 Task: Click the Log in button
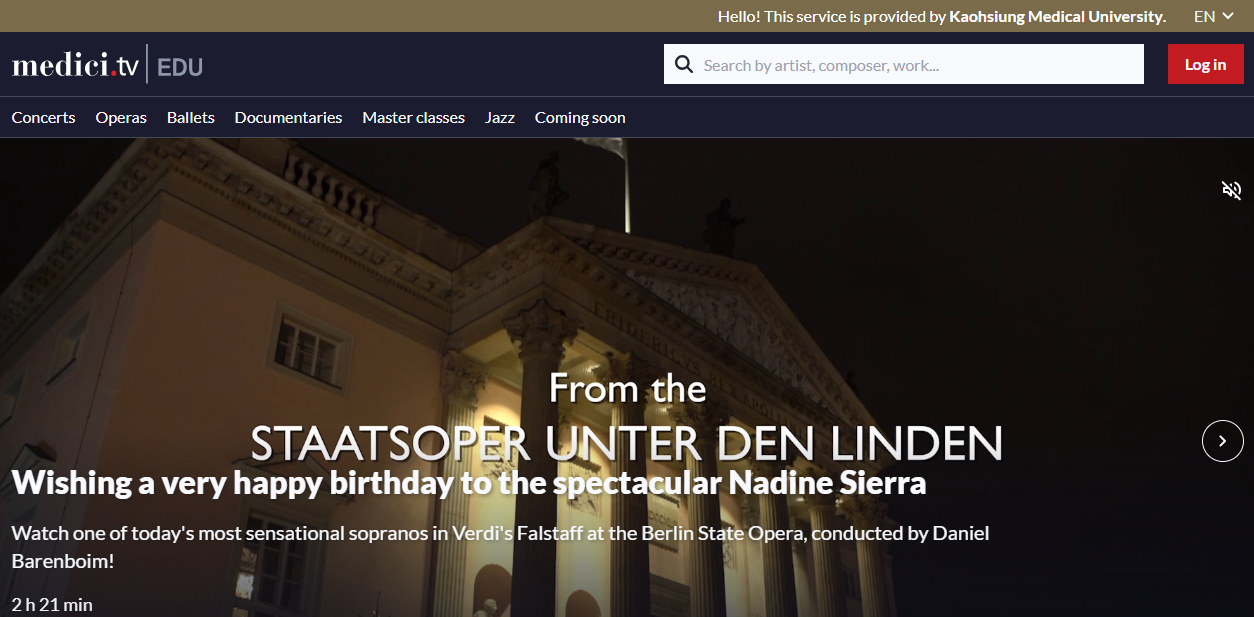1205,64
